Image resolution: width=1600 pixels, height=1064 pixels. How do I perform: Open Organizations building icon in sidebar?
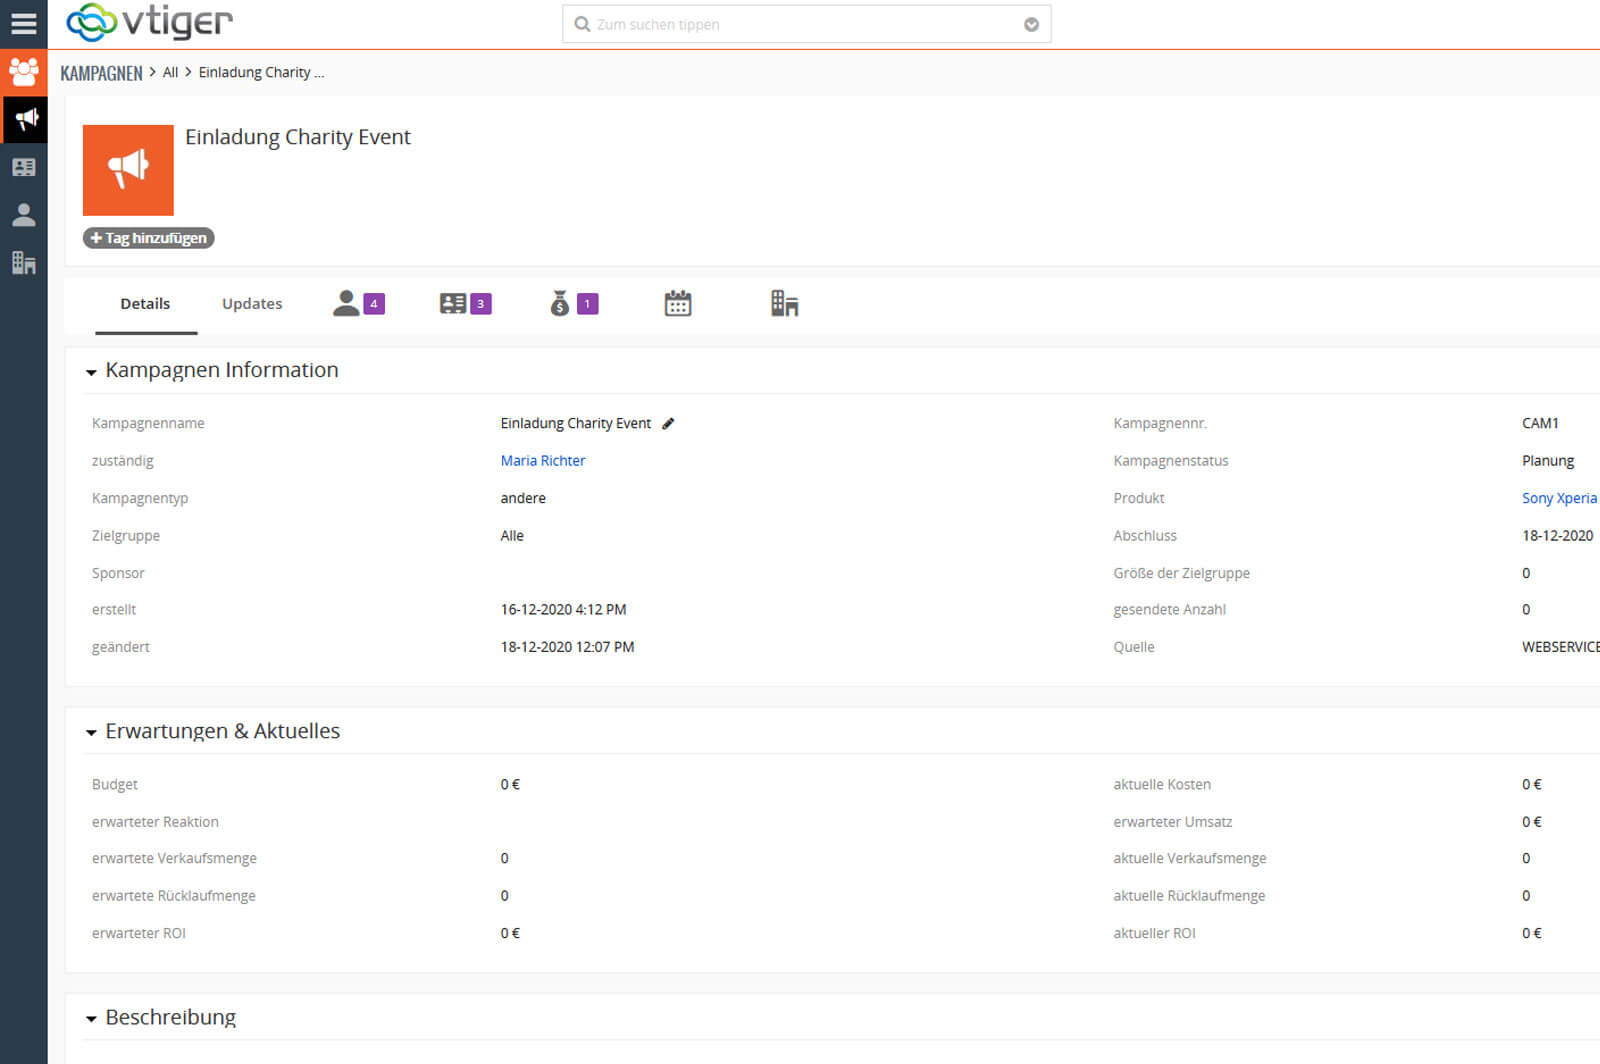click(23, 263)
